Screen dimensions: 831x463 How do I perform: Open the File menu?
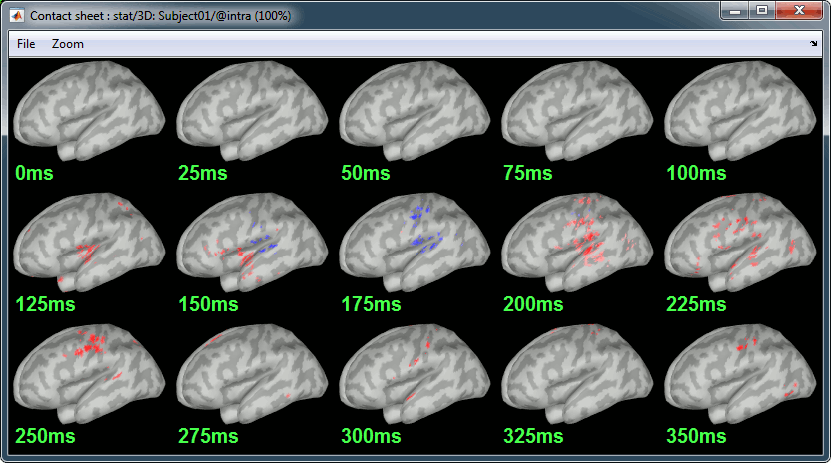[26, 44]
